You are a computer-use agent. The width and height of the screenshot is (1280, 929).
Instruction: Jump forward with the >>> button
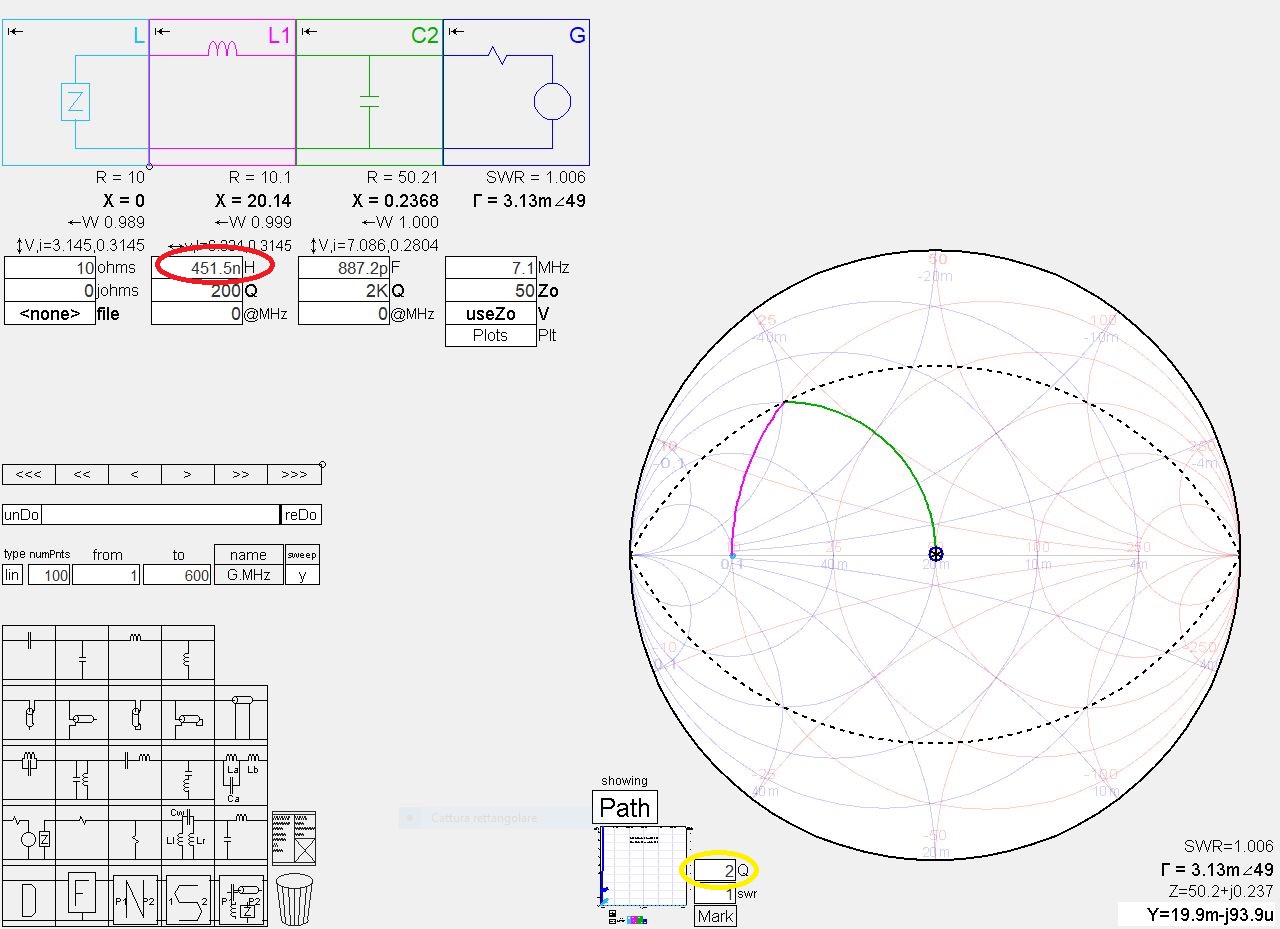[x=294, y=474]
